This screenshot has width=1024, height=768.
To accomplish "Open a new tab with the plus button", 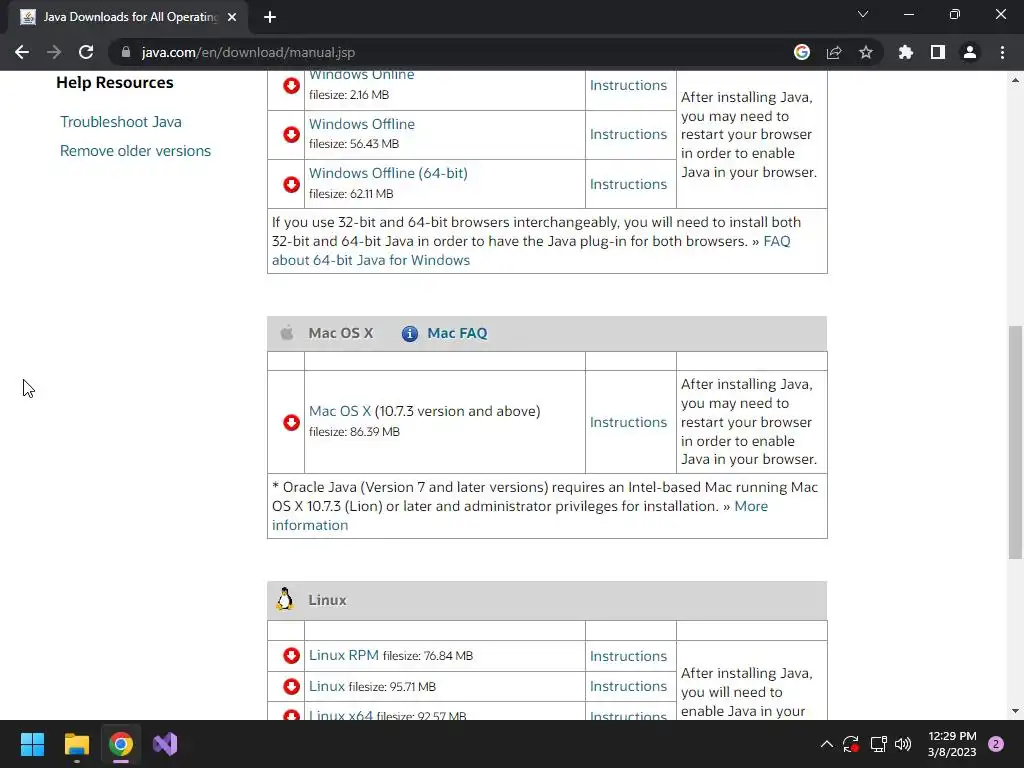I will 270,17.
